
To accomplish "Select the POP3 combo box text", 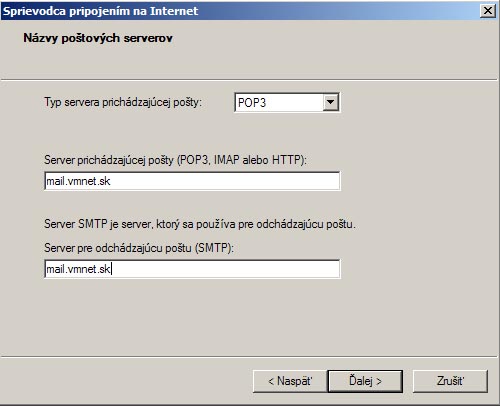I will point(252,103).
